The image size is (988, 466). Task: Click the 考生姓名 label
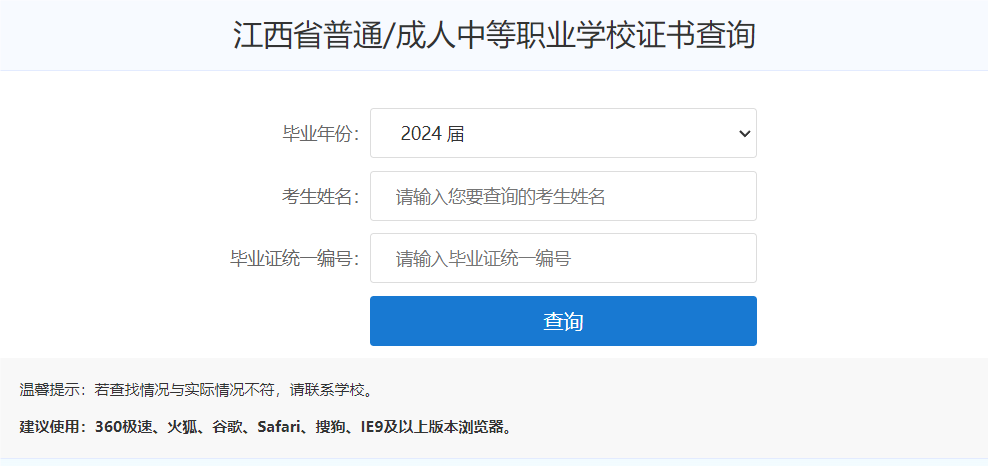320,196
